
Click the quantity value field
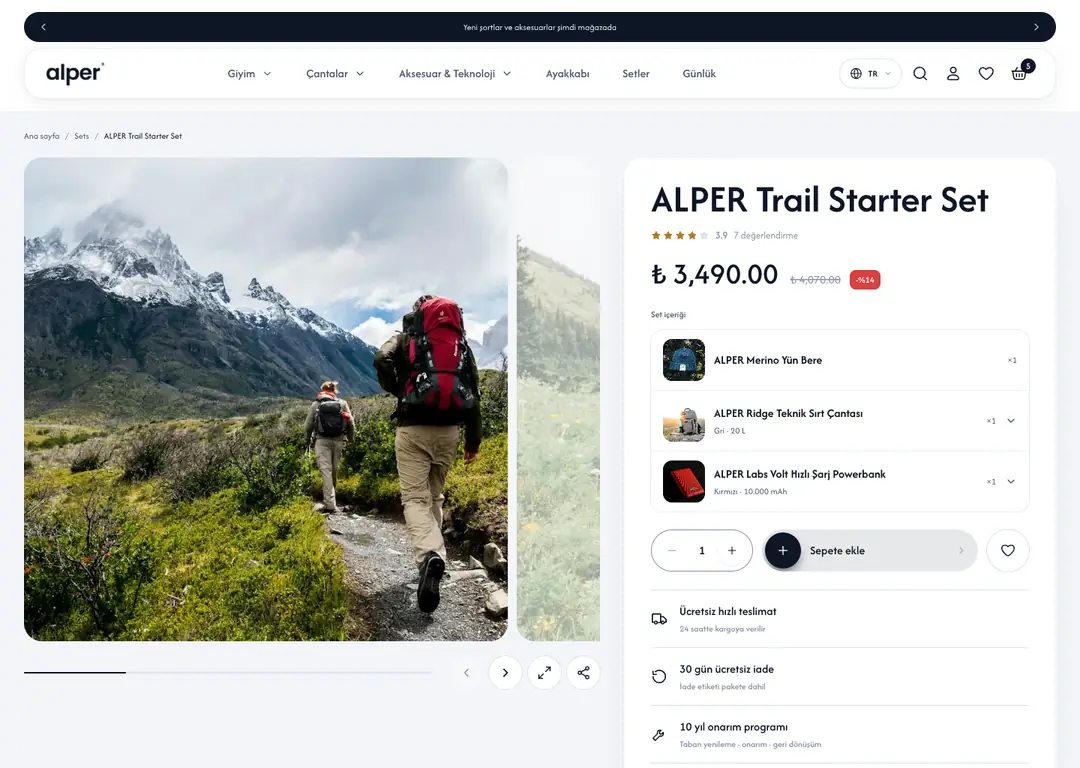702,550
